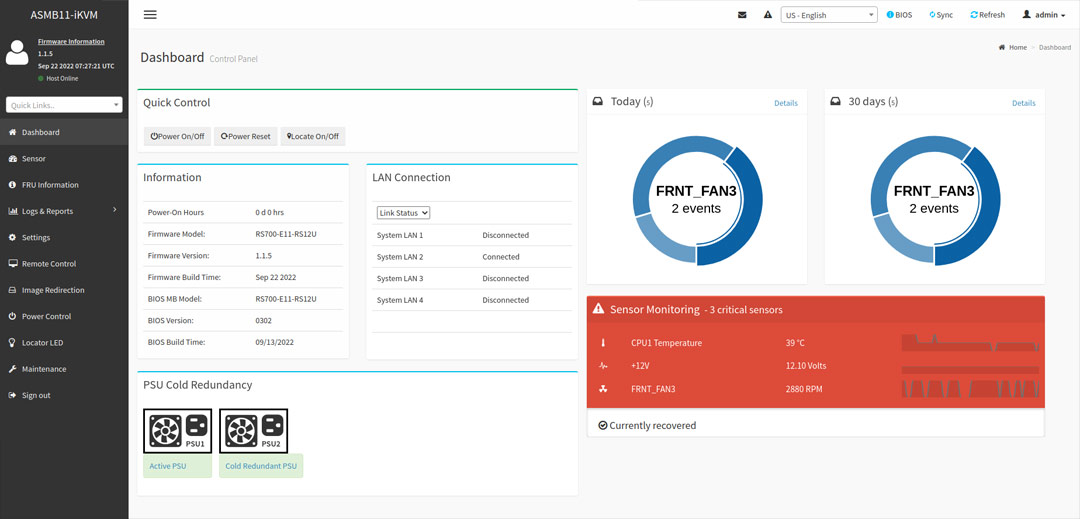The height and width of the screenshot is (519, 1080).
Task: Click the PSU1 power supply icon
Action: pyautogui.click(x=178, y=431)
